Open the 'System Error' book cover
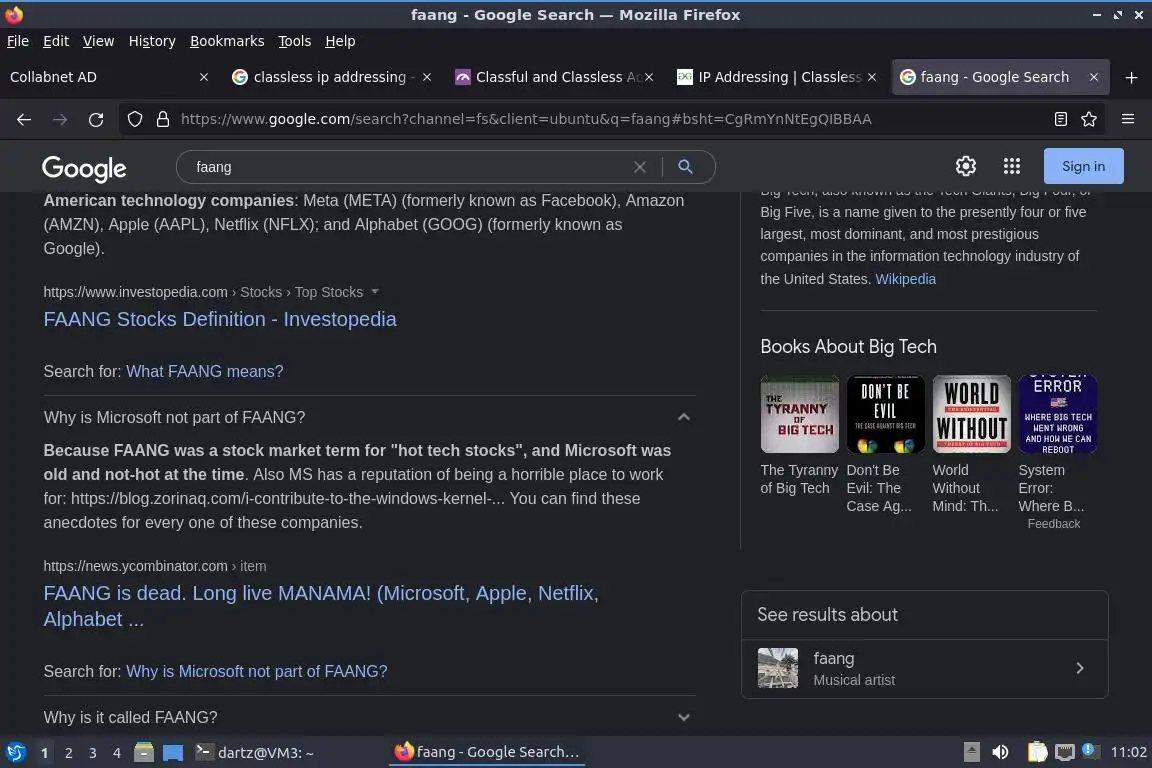The image size is (1152, 768). click(x=1057, y=414)
